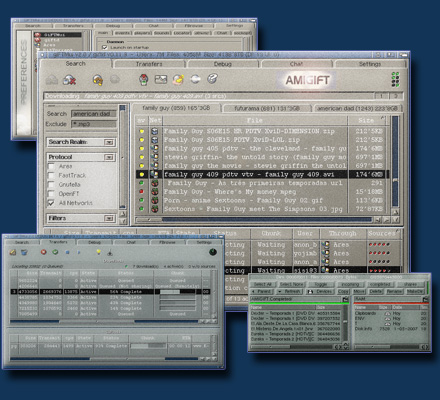The height and width of the screenshot is (400, 440).
Task: Click the blue bucket icon in Transfers window
Action: tap(24, 252)
